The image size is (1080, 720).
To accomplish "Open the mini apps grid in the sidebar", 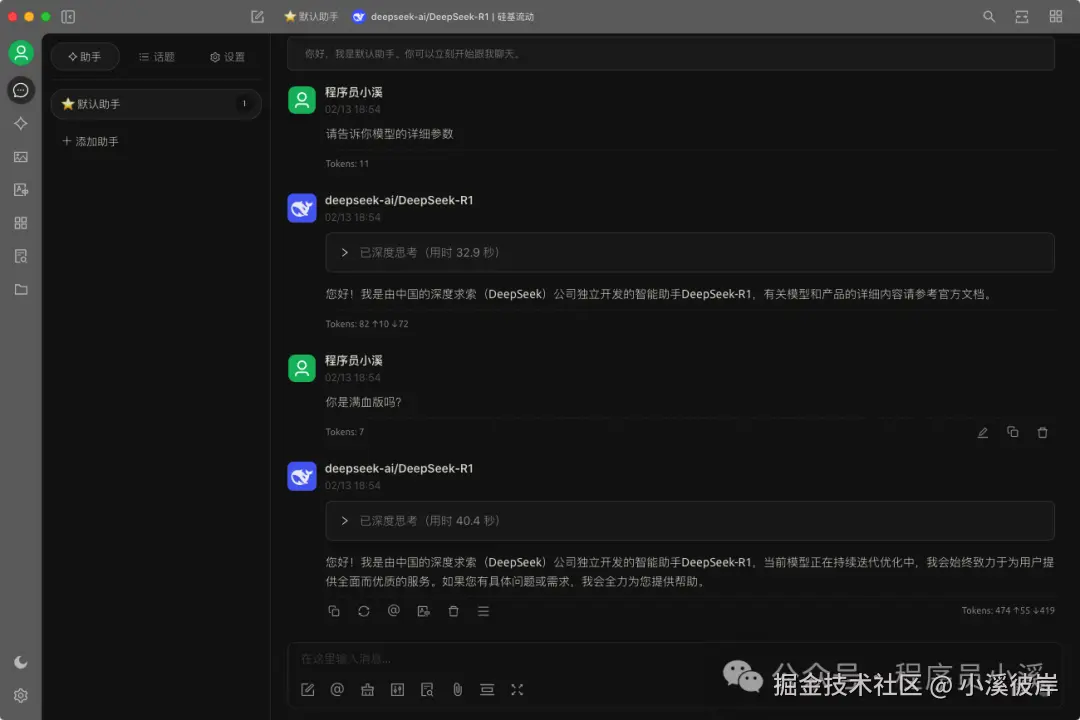I will point(20,223).
